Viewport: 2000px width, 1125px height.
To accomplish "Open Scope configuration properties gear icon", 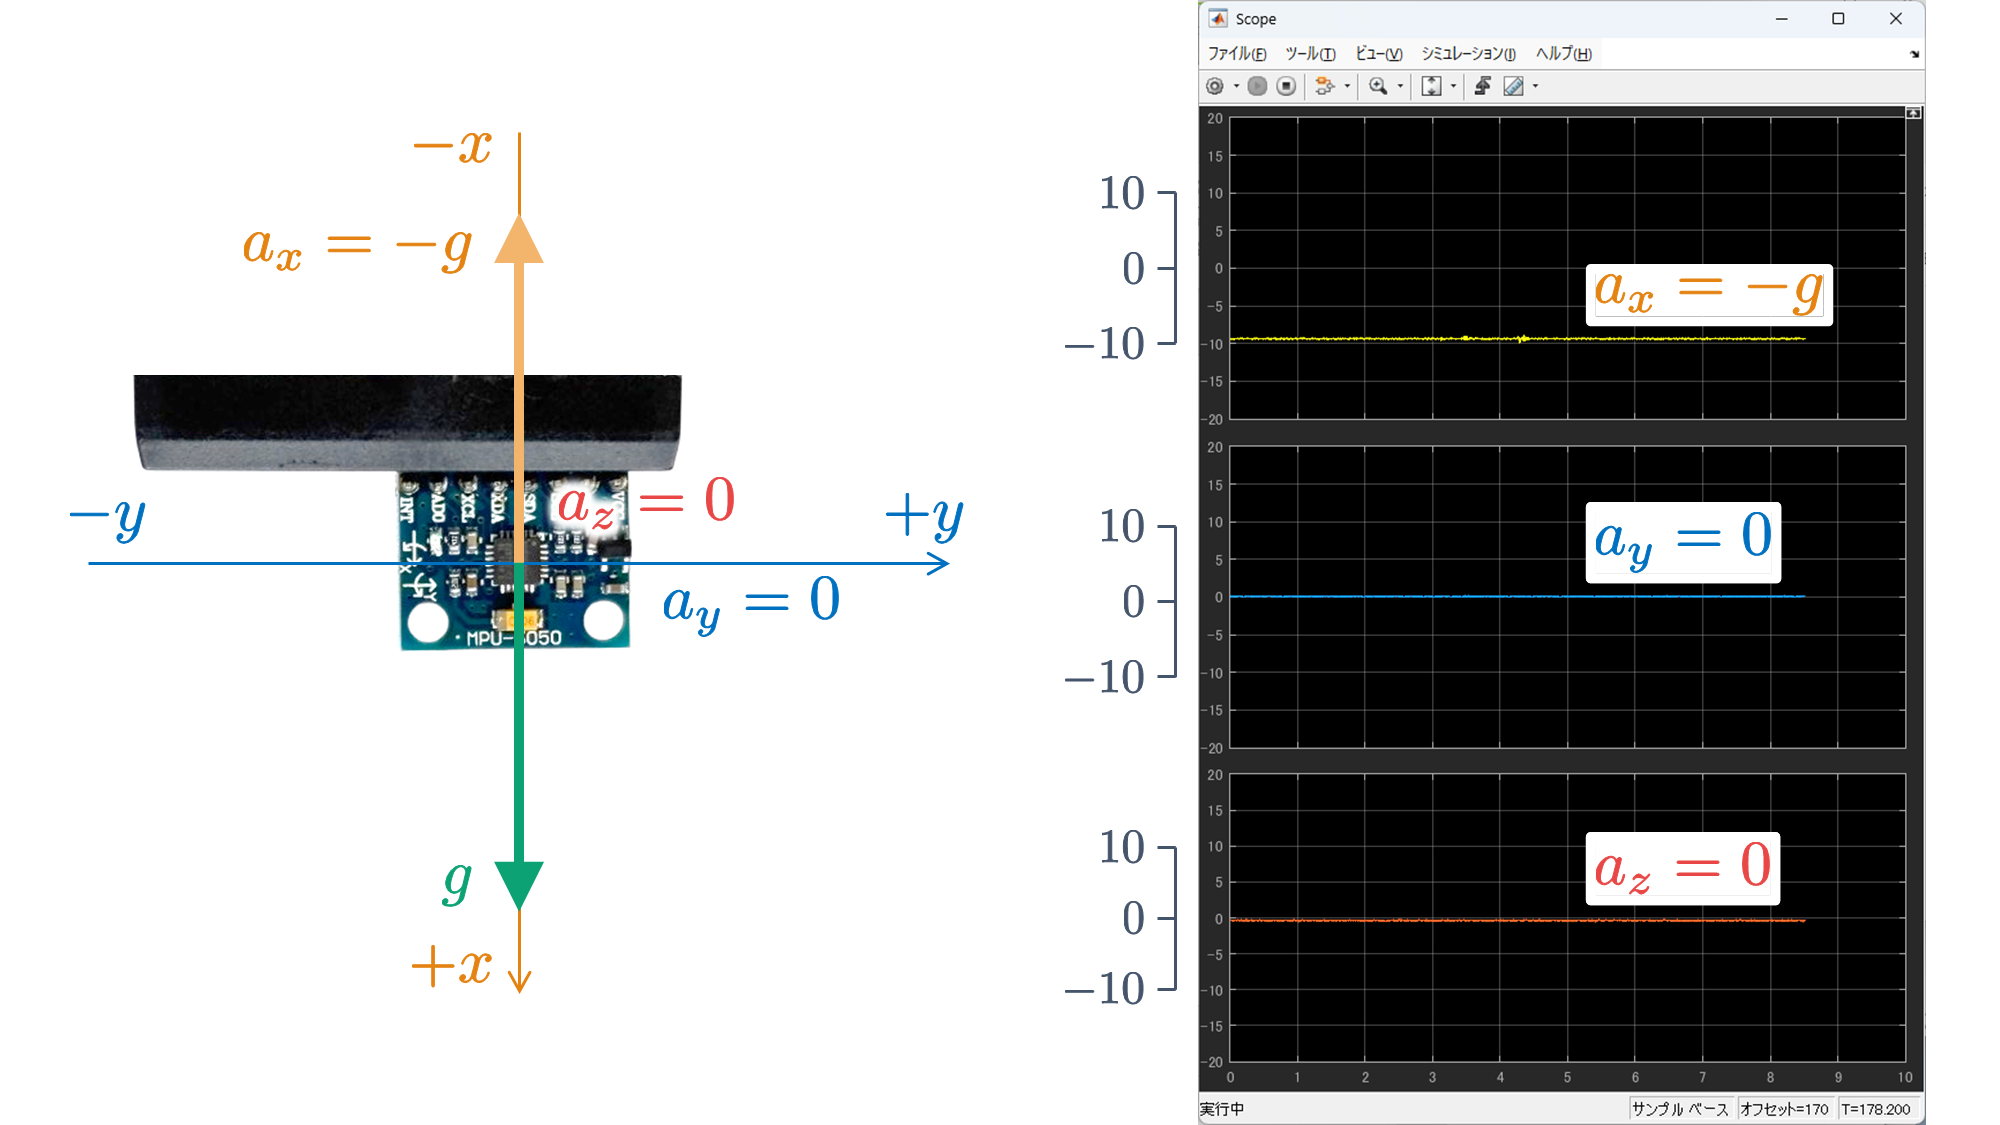I will pyautogui.click(x=1215, y=87).
